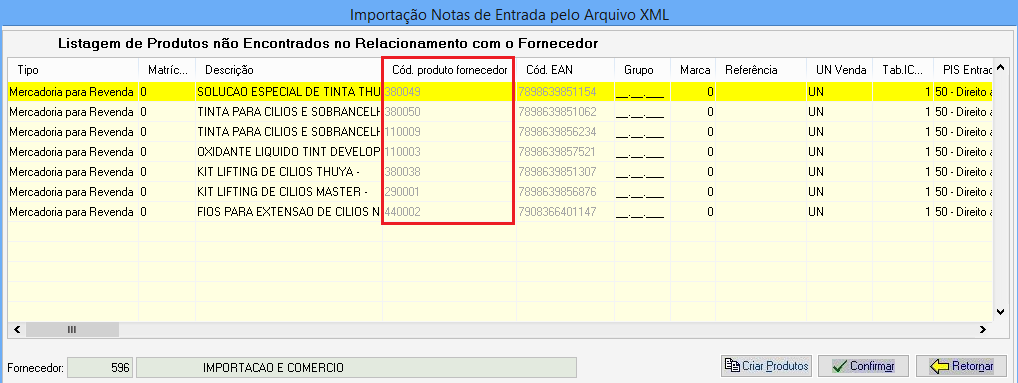The image size is (1018, 383).
Task: Click supplier code 380050
Action: tap(403, 112)
